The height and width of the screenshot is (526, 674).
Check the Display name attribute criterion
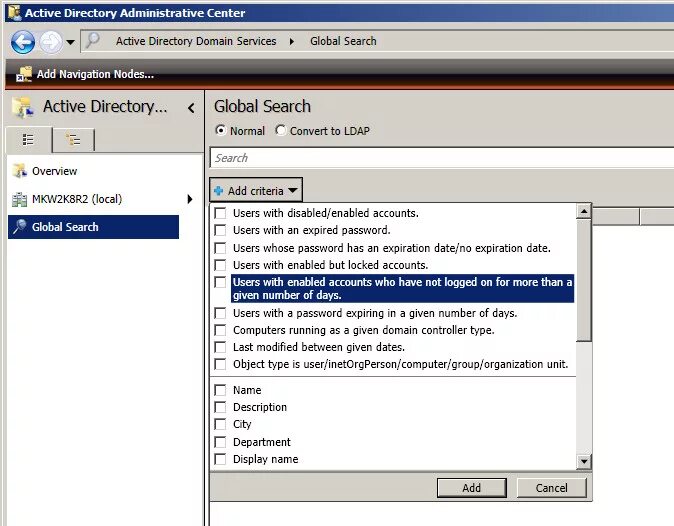coord(220,459)
